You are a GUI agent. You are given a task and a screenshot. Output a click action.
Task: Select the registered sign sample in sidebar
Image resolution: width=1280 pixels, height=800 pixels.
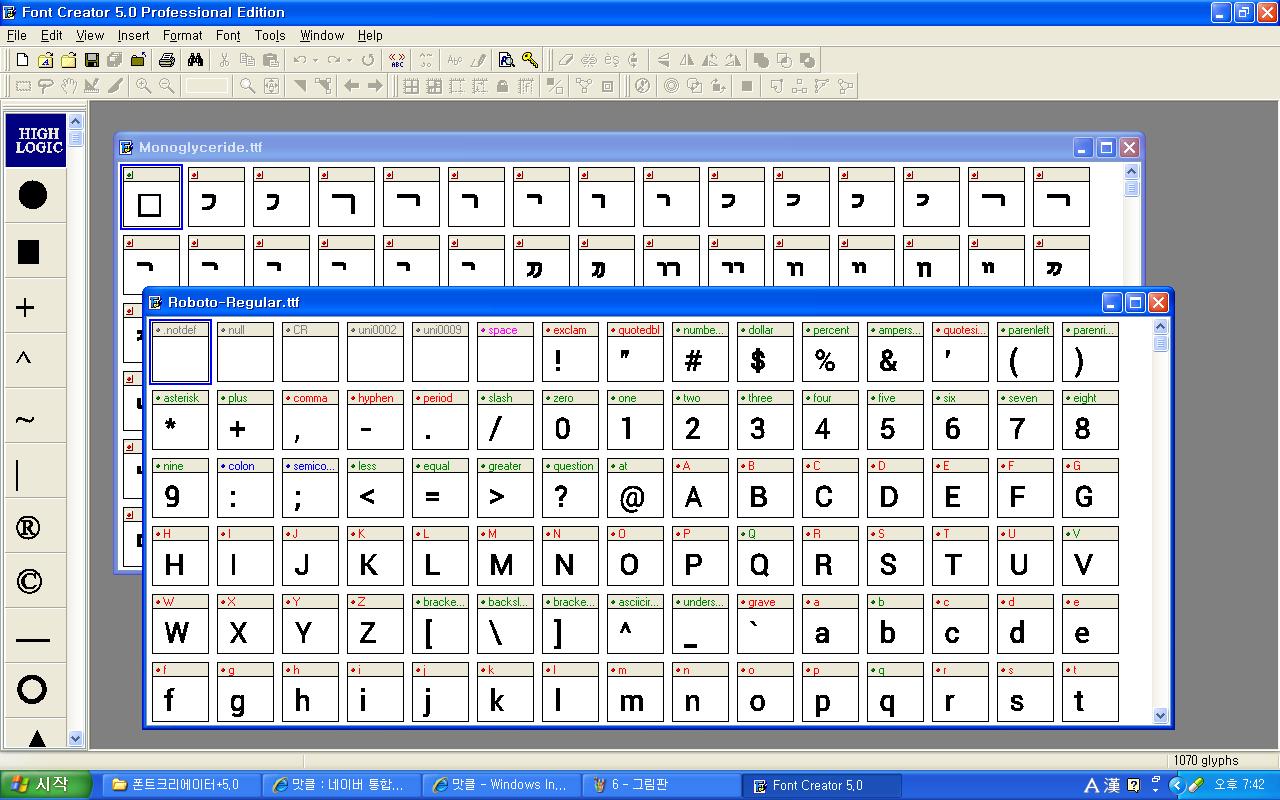pos(30,527)
